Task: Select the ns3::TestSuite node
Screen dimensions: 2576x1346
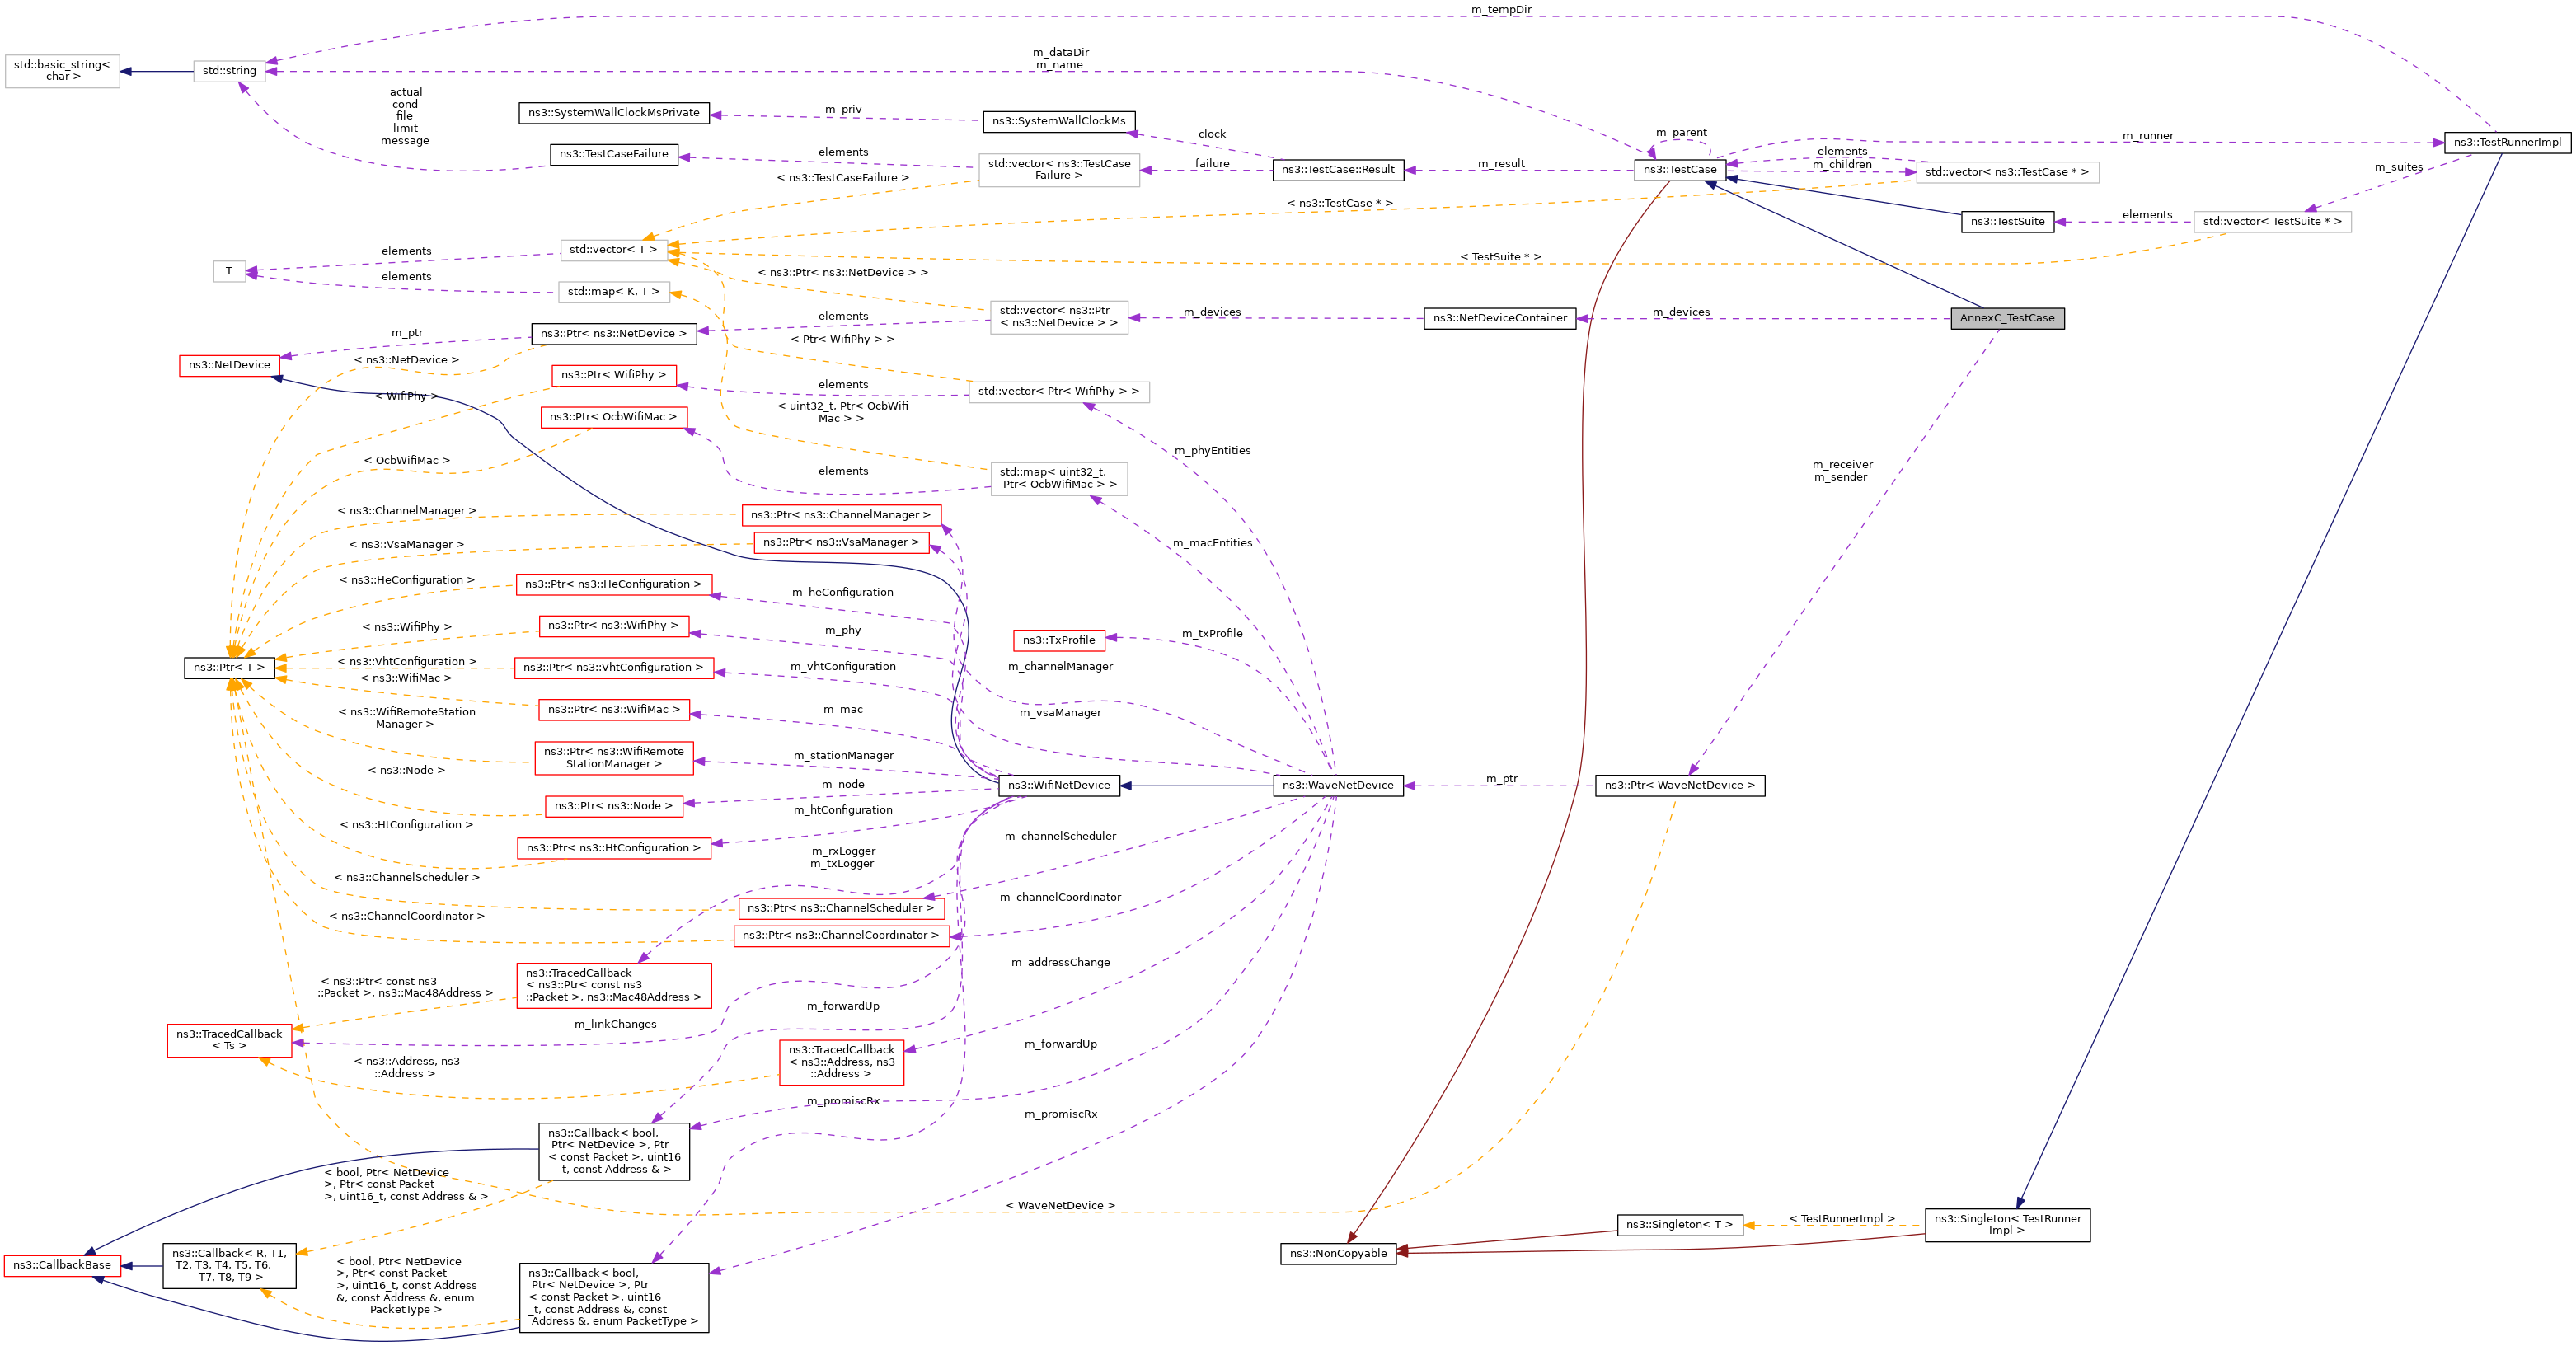Action: (2007, 222)
